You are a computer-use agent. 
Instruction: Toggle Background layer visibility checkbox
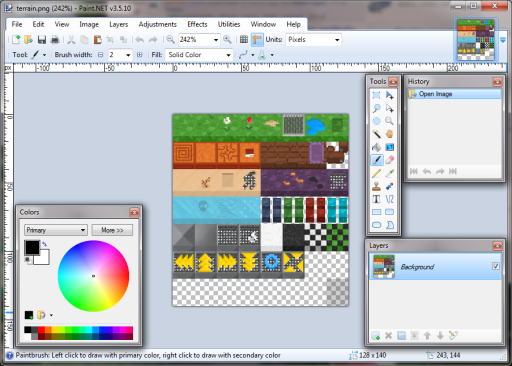495,266
